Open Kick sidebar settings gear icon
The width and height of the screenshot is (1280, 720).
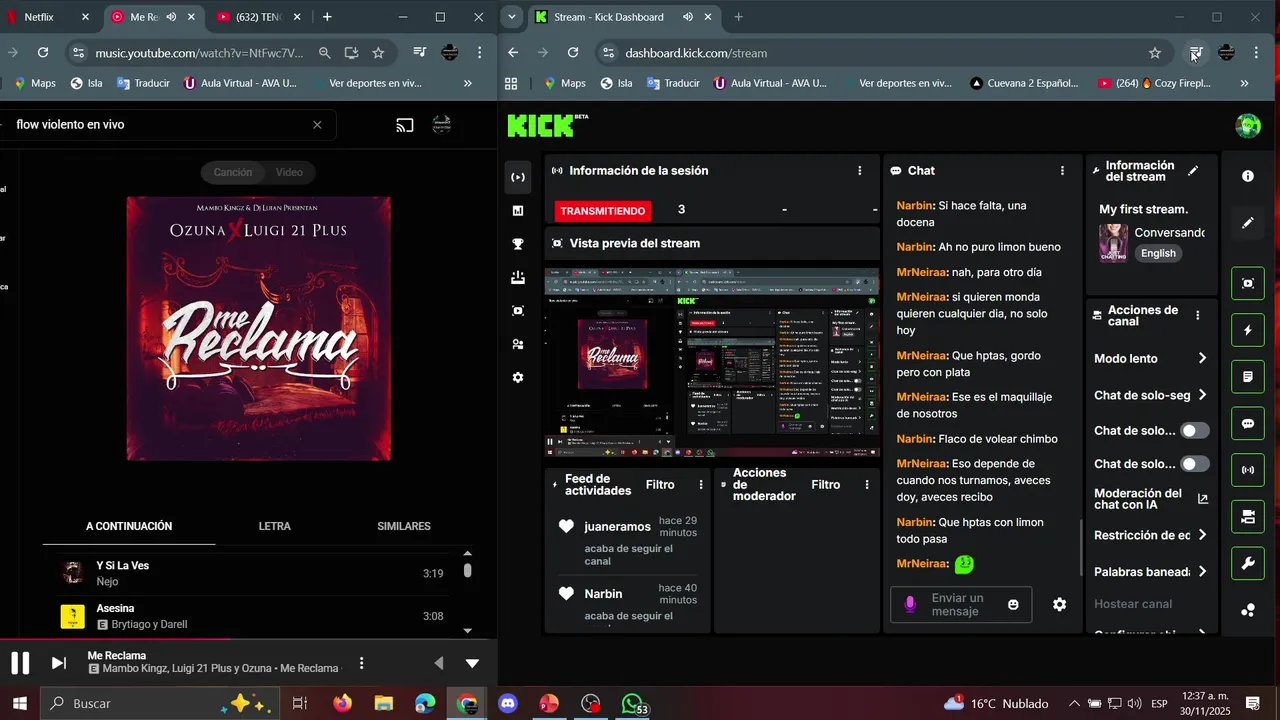click(x=517, y=378)
